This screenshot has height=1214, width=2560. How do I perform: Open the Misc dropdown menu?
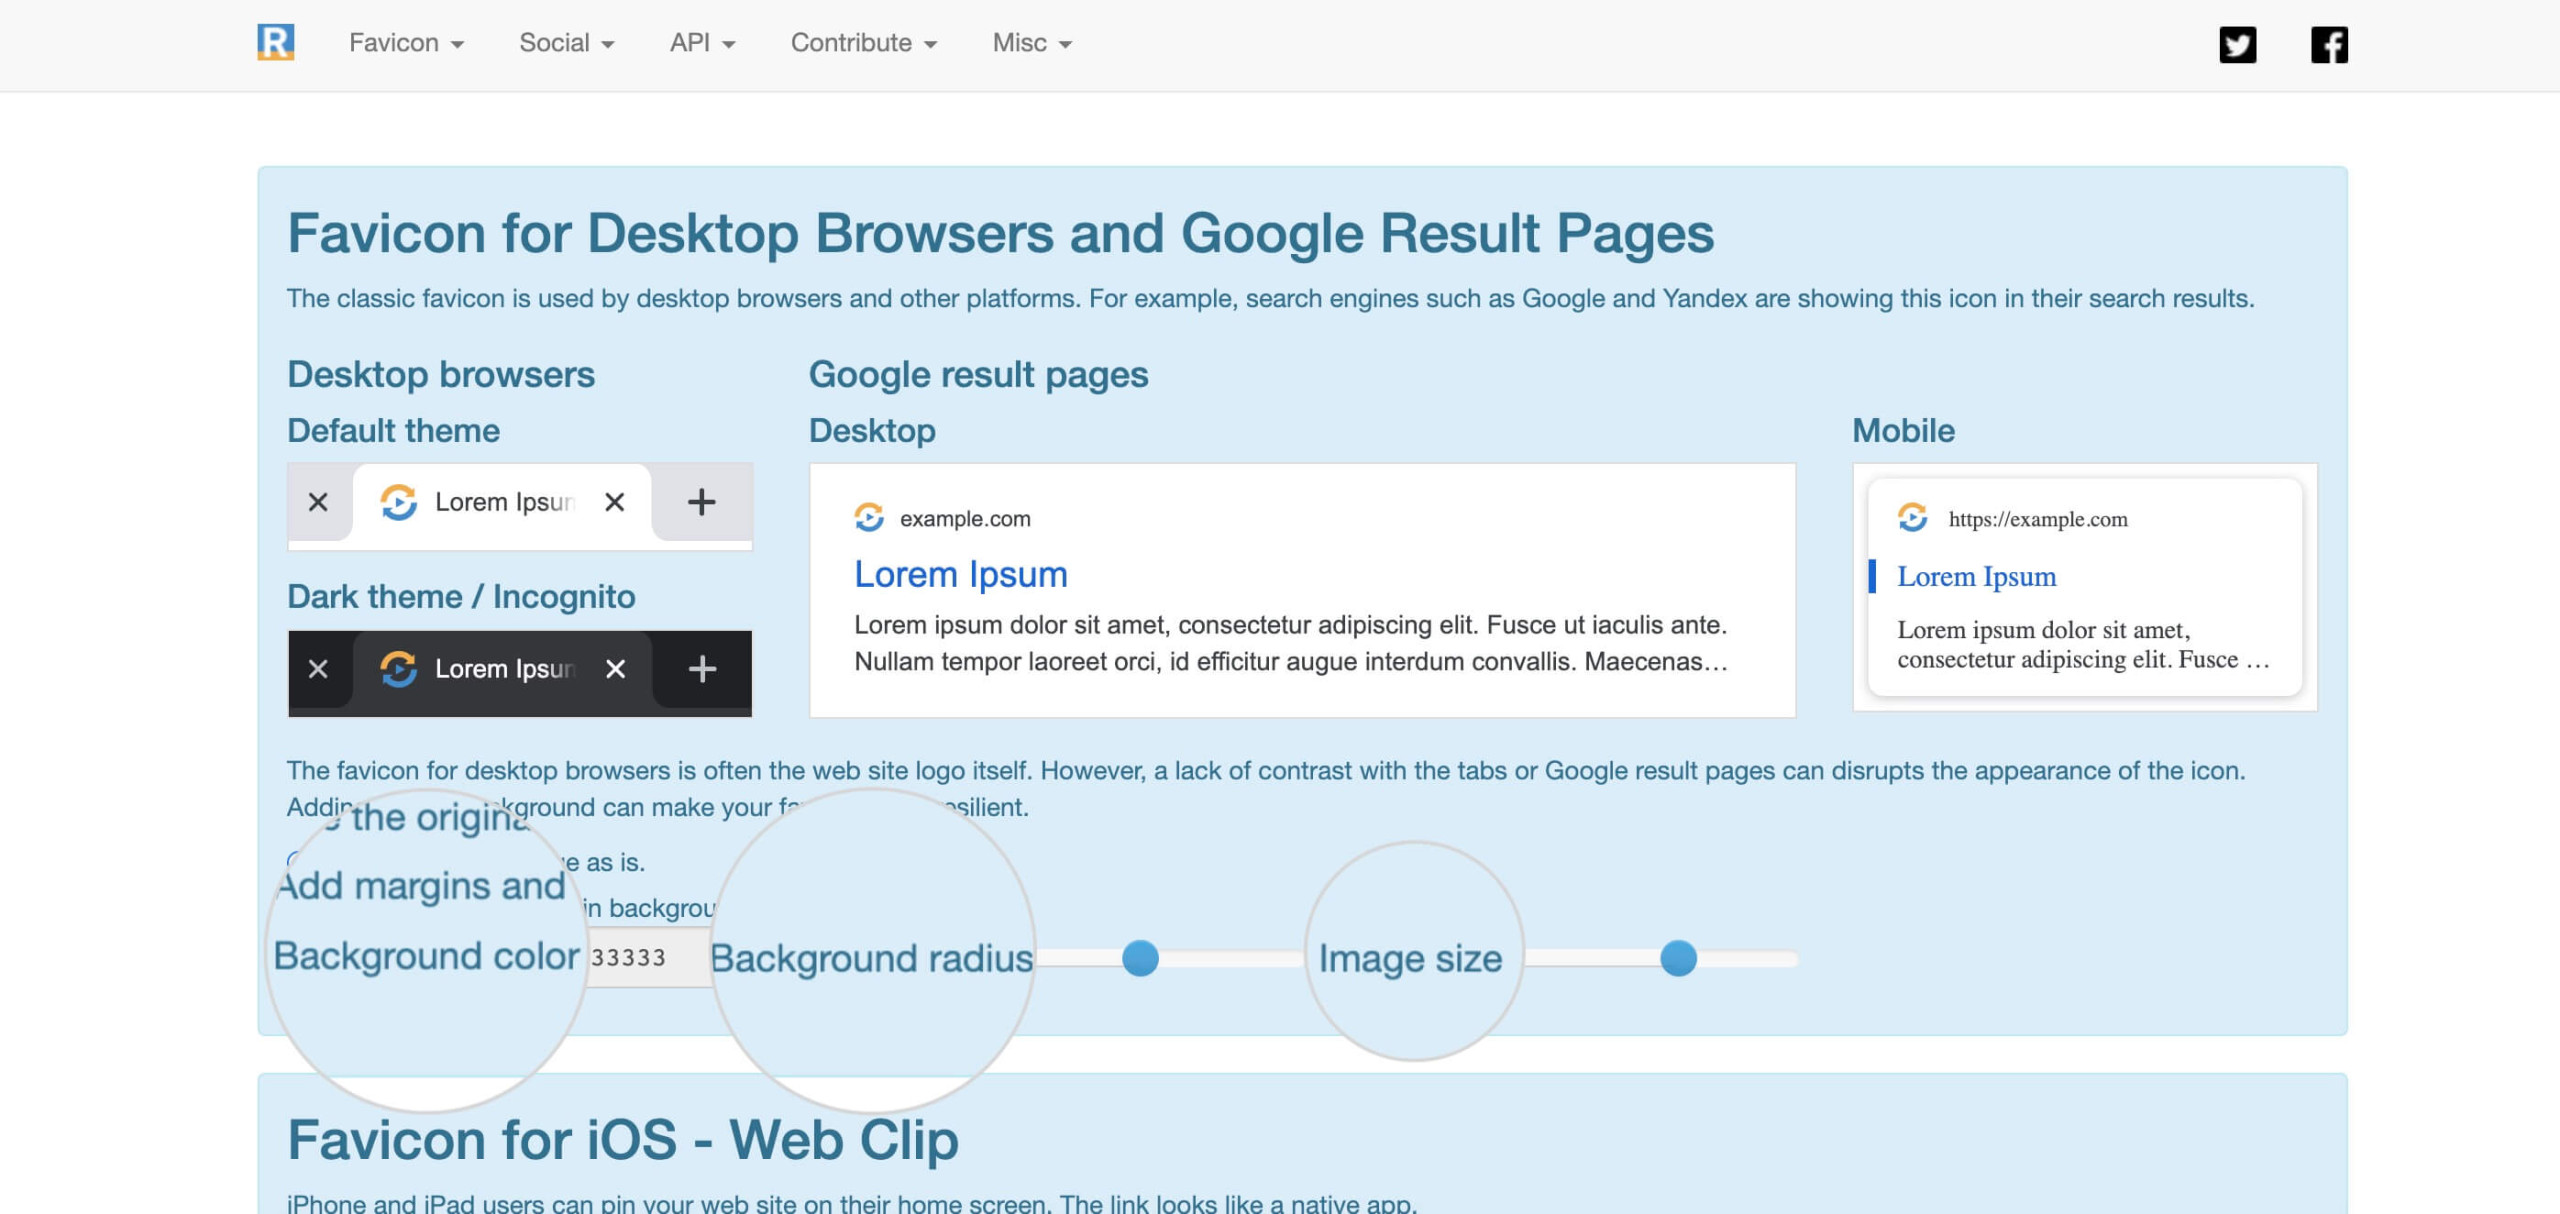click(1032, 43)
